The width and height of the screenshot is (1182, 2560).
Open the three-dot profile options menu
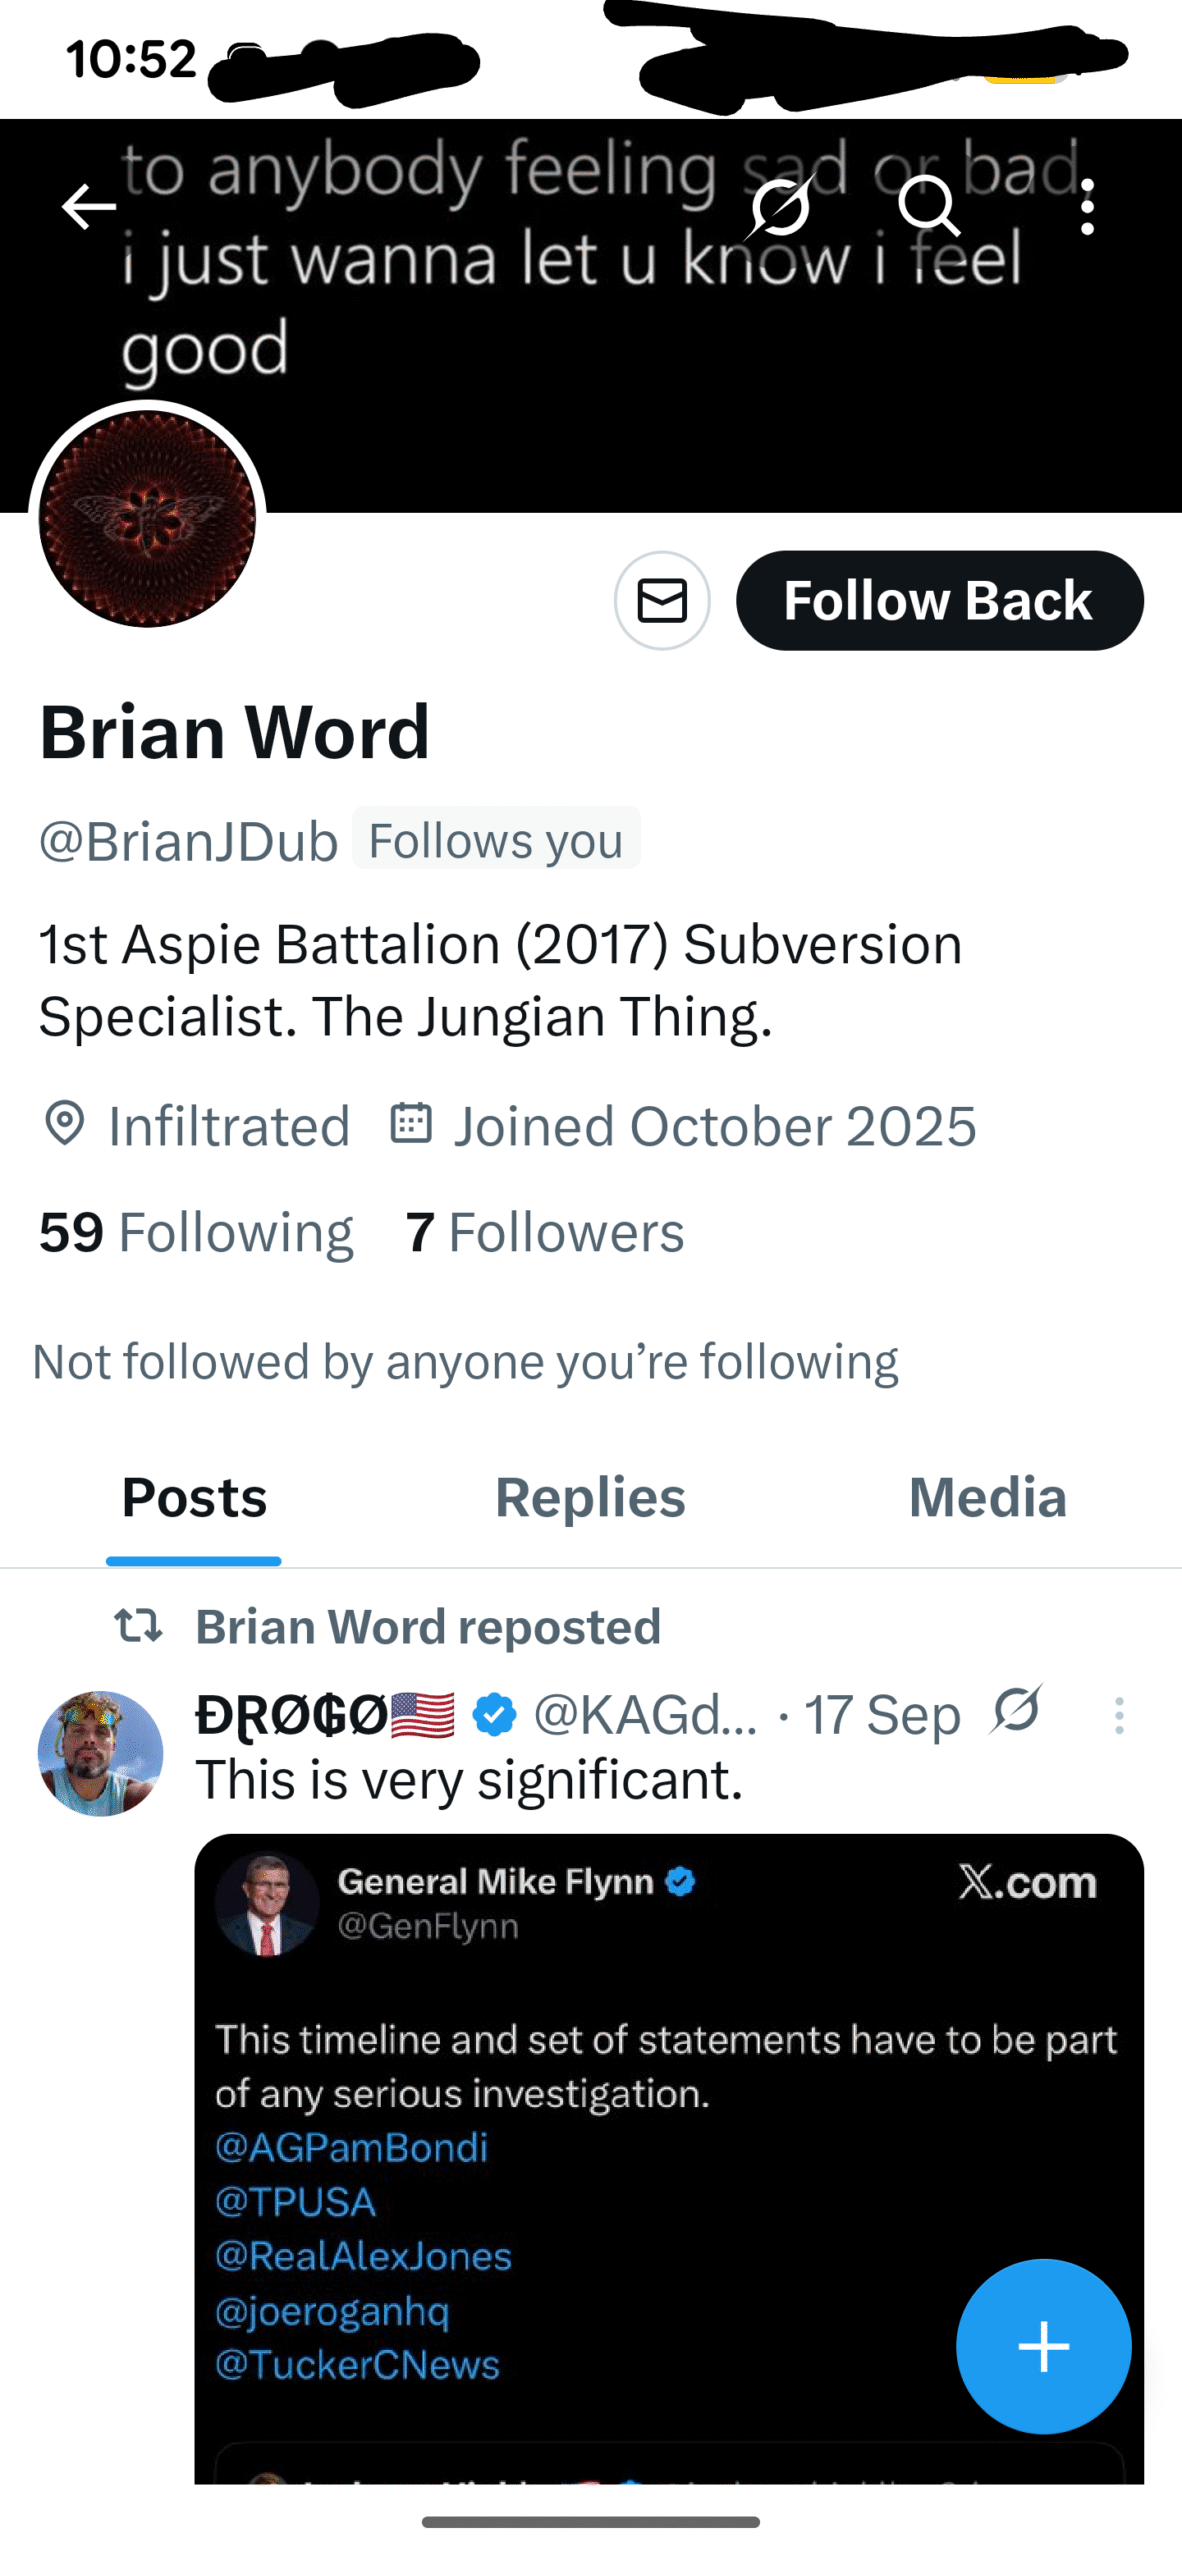click(x=1087, y=207)
